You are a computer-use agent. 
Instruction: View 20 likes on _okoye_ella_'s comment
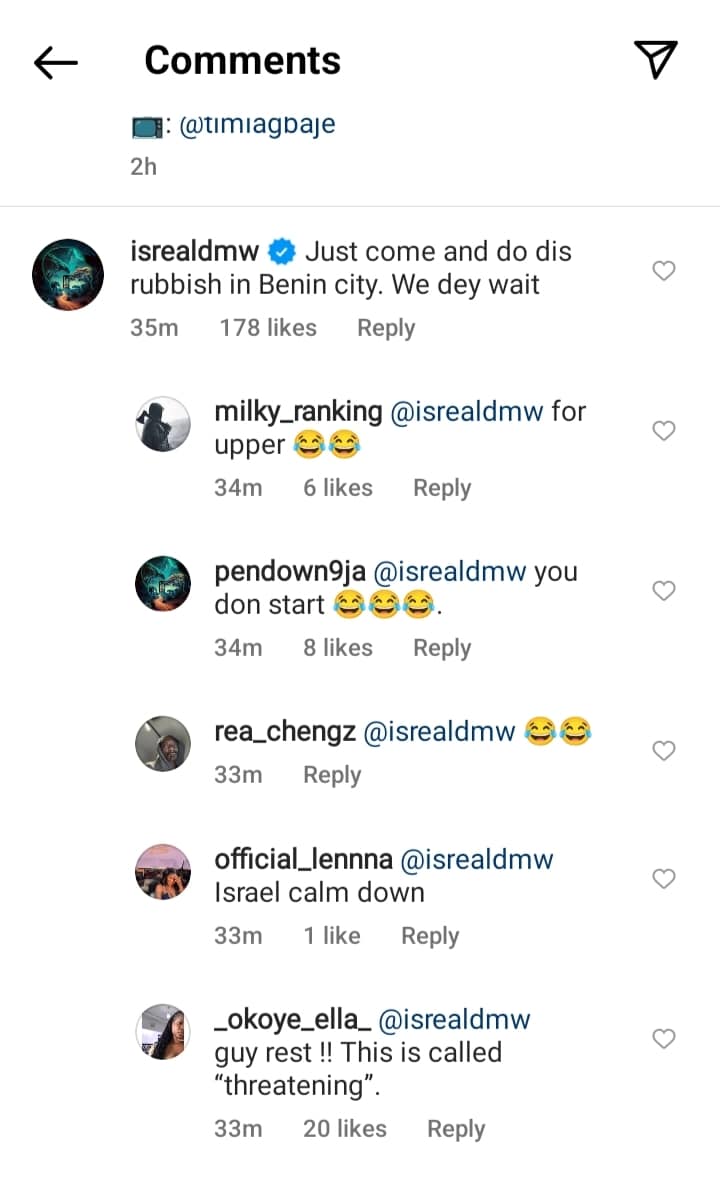coord(345,1128)
